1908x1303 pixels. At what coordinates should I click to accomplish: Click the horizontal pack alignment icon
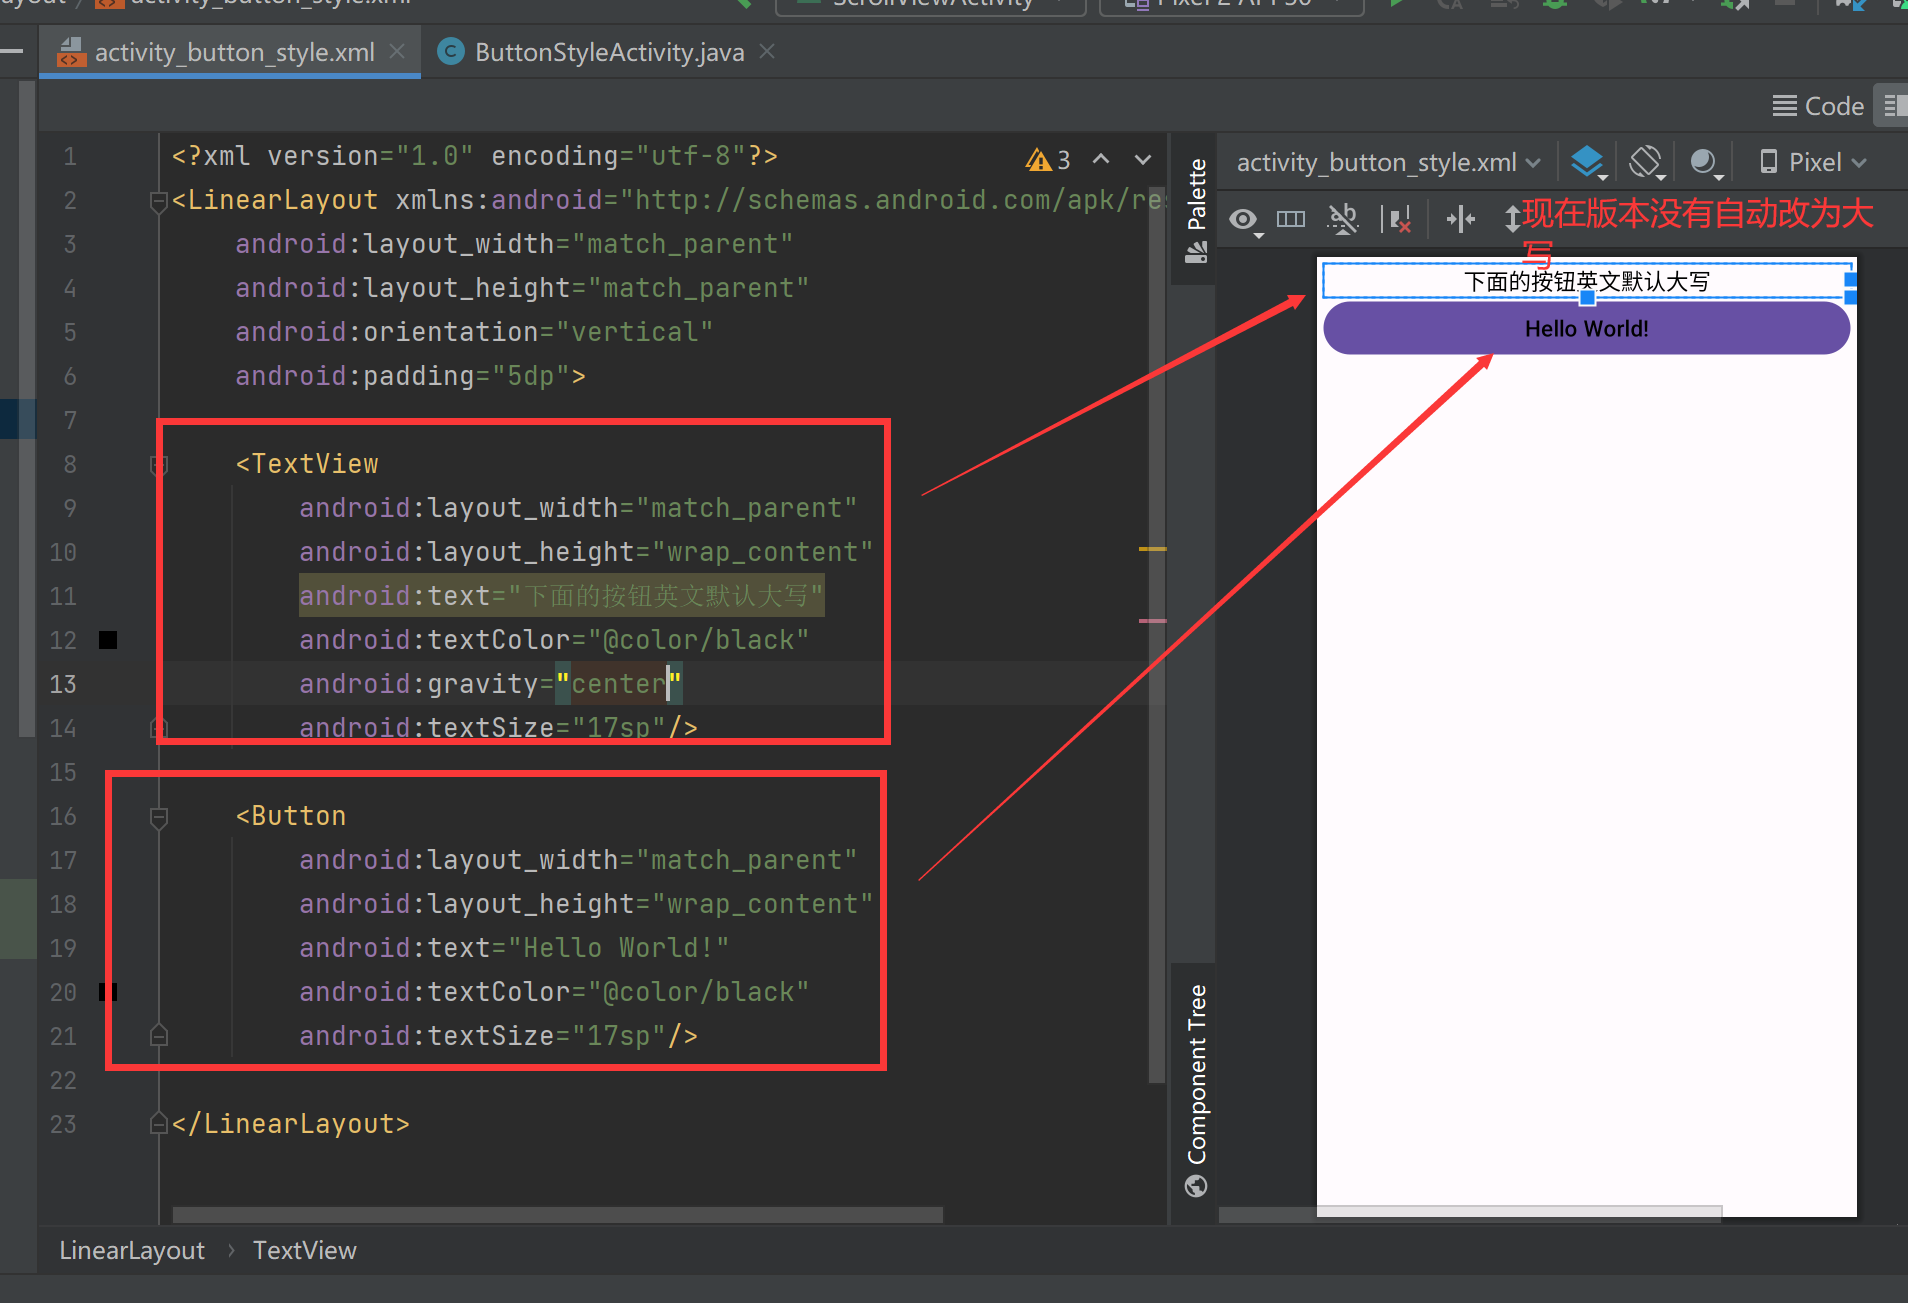[1461, 219]
